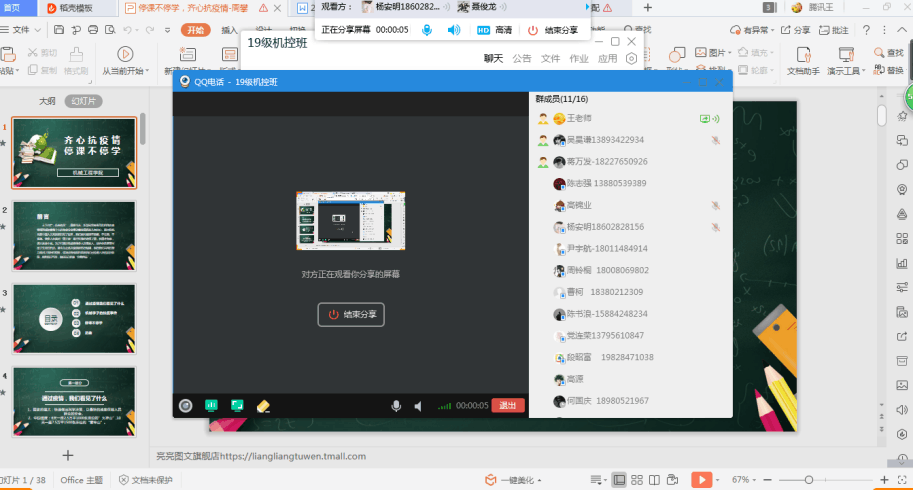Image resolution: width=913 pixels, height=490 pixels.
Task: Select slide 4 thumbnail in the slide panel
Action: (74, 402)
